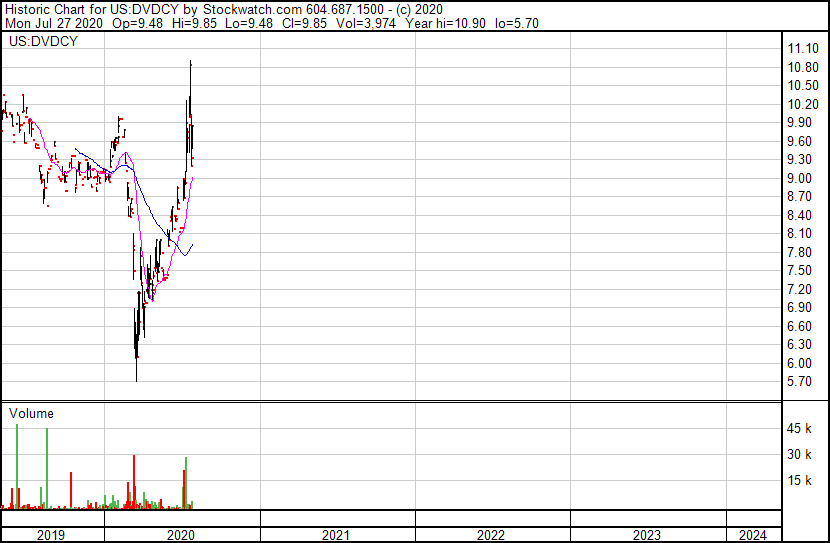
Task: Click the 6.90 price axis label
Action: pyautogui.click(x=799, y=307)
